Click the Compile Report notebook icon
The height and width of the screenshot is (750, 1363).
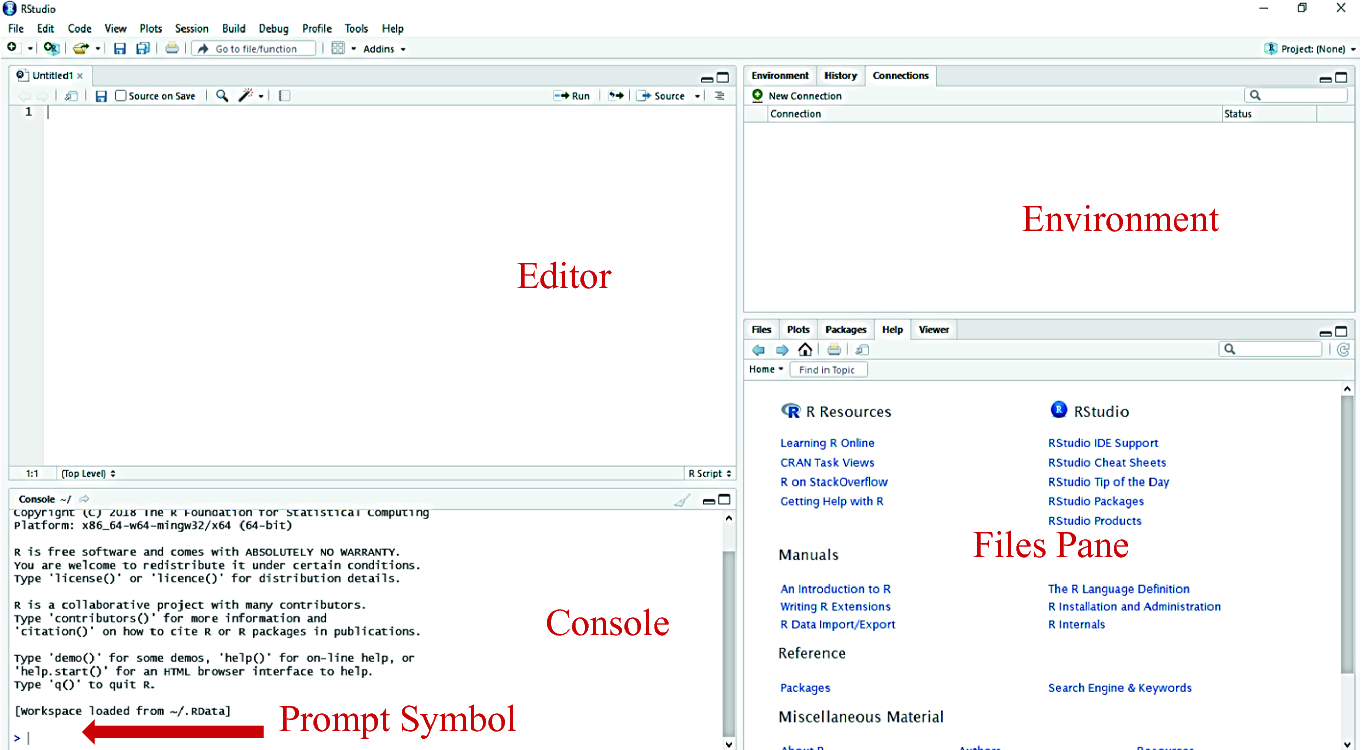(284, 96)
